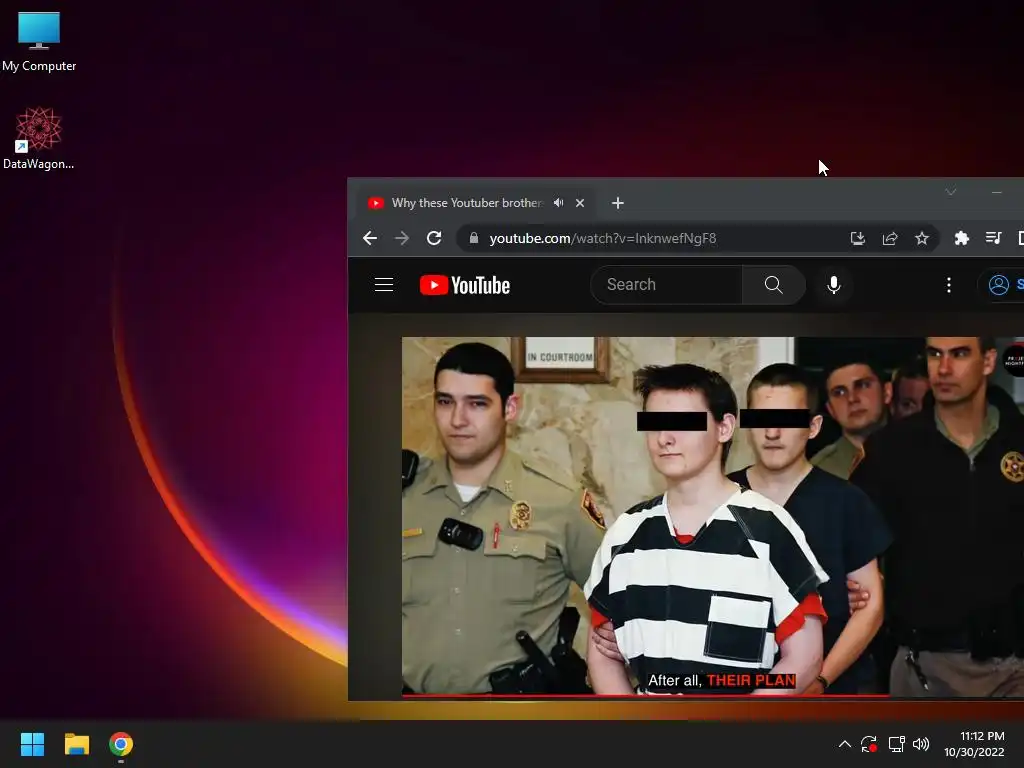Open the volume tray icon
1024x768 pixels.
pos(921,744)
